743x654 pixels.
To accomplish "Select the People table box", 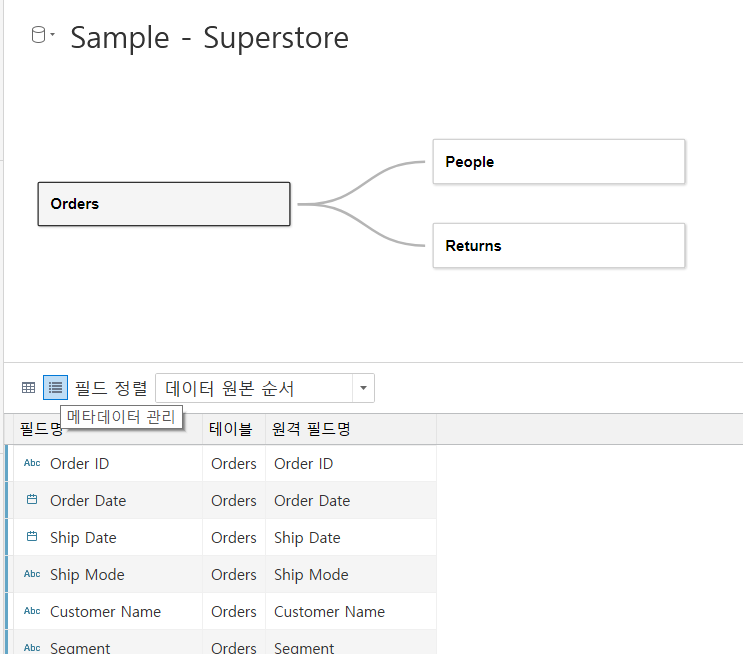I will tap(559, 162).
